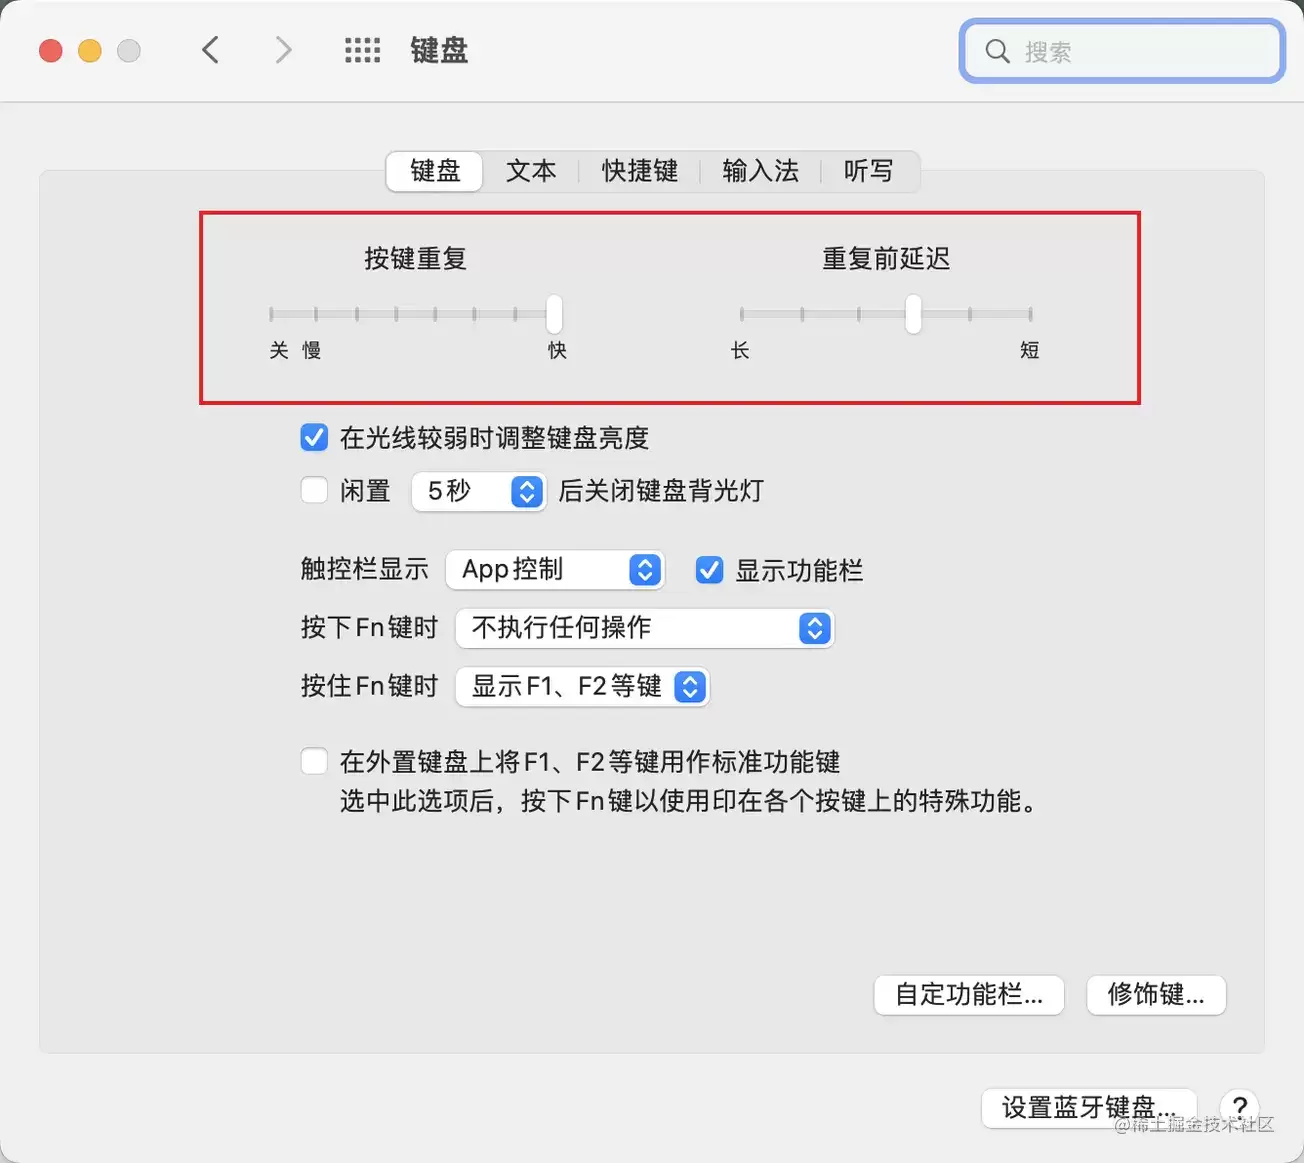Uncheck 显示功能栏 checkbox
This screenshot has height=1163, width=1304.
709,570
